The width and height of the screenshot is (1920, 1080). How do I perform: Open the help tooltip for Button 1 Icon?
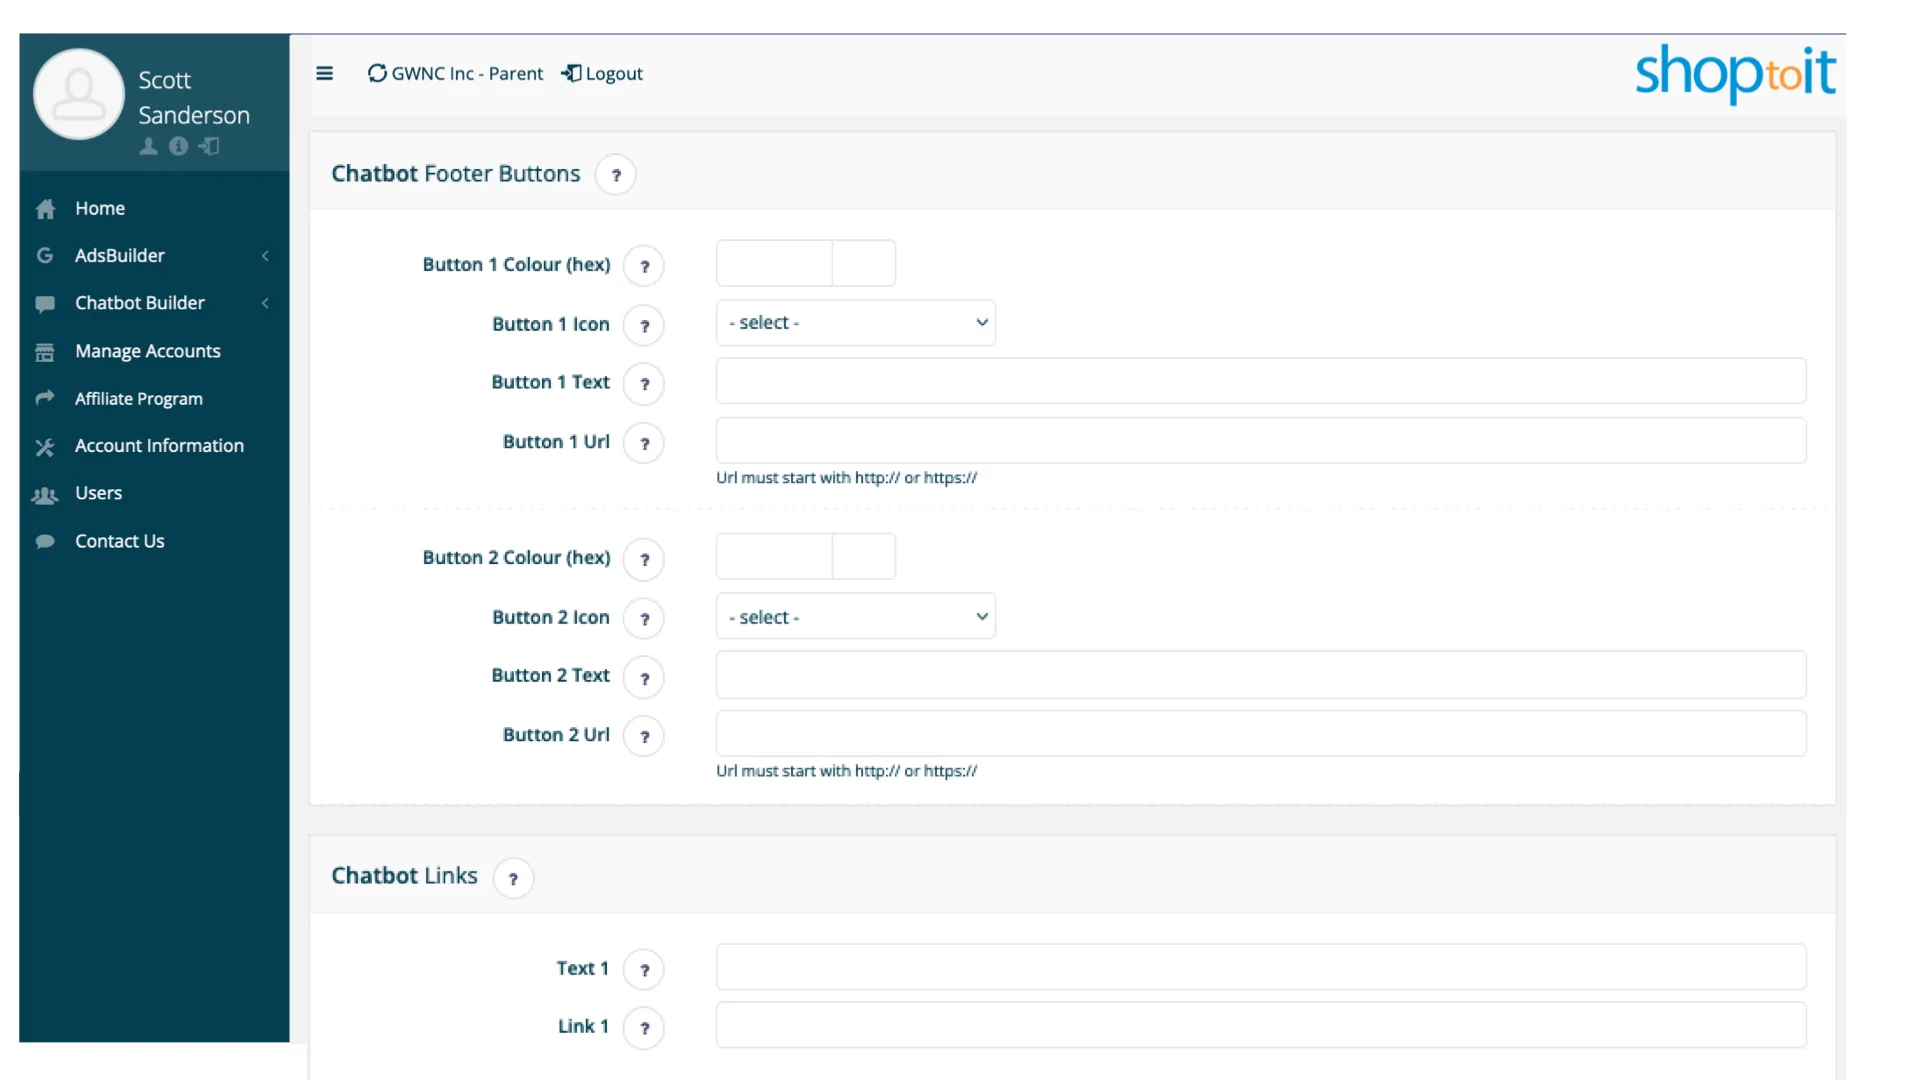[x=644, y=325]
